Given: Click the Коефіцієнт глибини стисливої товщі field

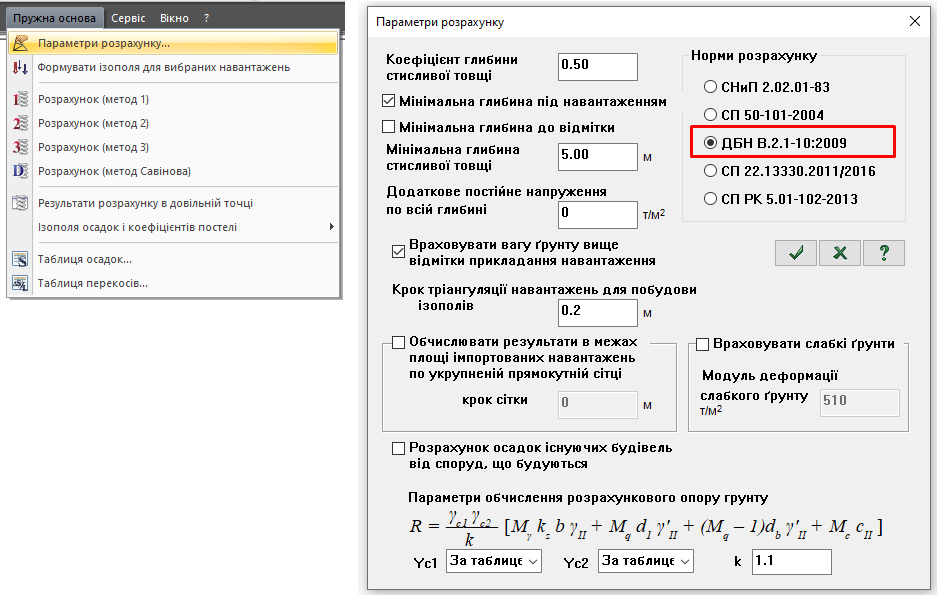Looking at the screenshot, I should (597, 65).
